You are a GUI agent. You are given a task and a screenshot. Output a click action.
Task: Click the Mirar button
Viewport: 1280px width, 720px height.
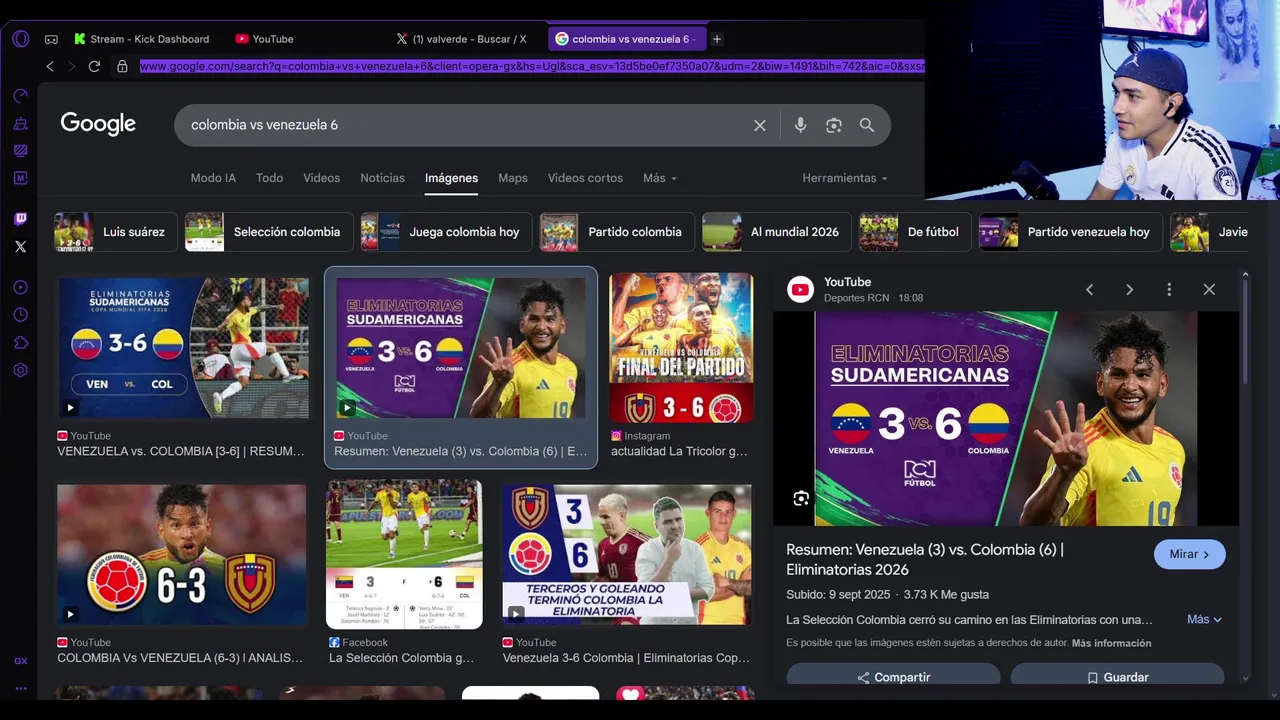pos(1189,554)
